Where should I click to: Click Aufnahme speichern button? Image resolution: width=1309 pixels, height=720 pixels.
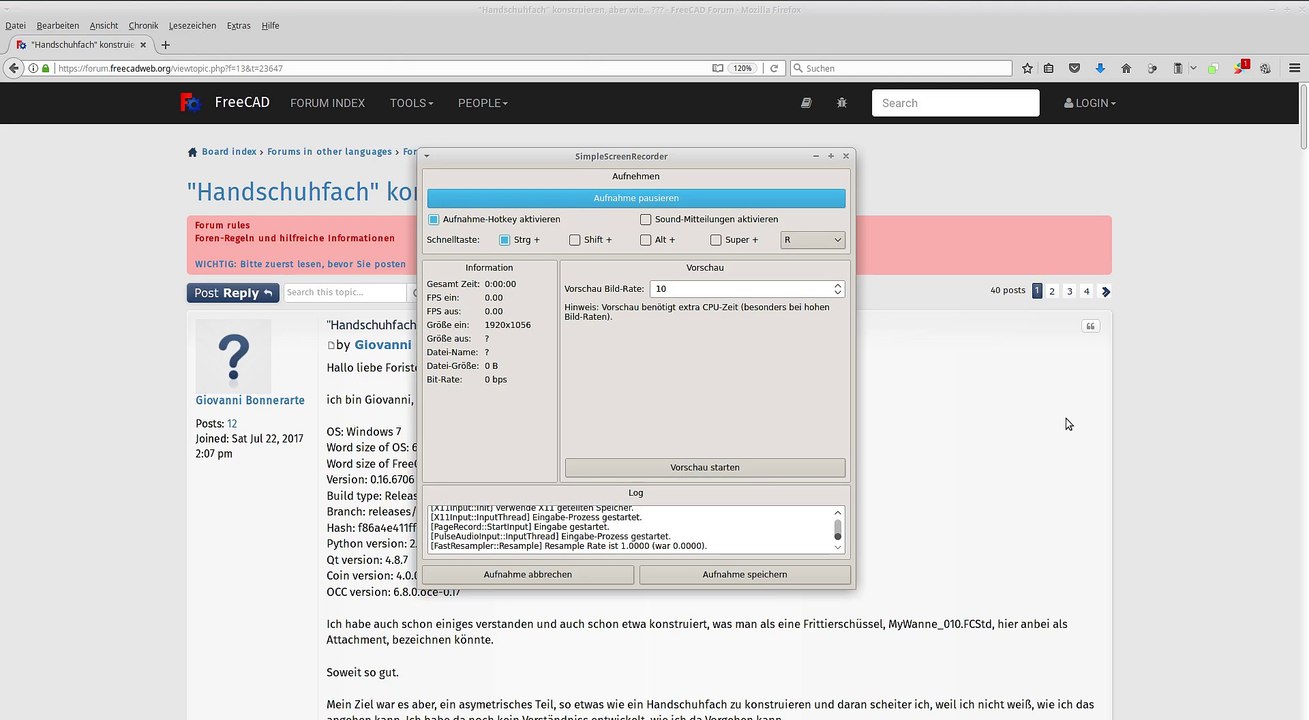coord(745,574)
